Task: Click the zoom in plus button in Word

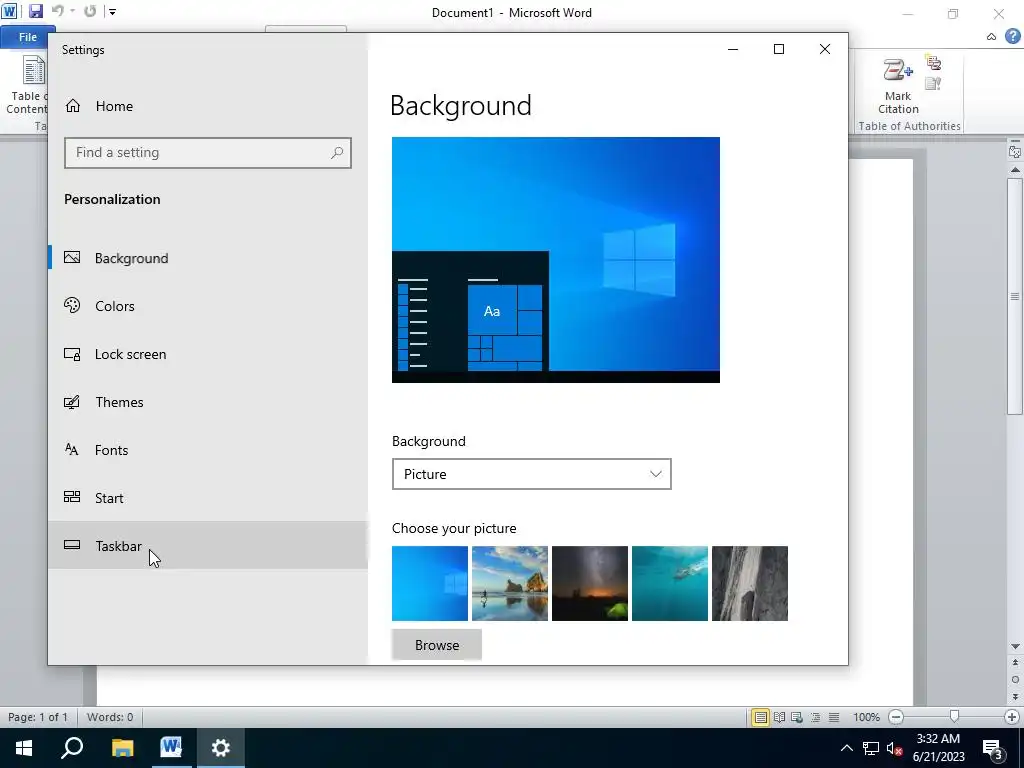Action: click(1012, 717)
